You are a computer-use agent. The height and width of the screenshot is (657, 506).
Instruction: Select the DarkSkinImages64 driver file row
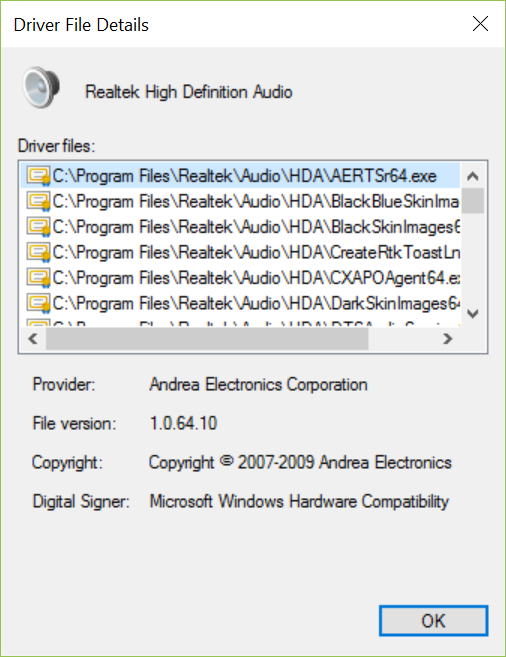coord(240,303)
